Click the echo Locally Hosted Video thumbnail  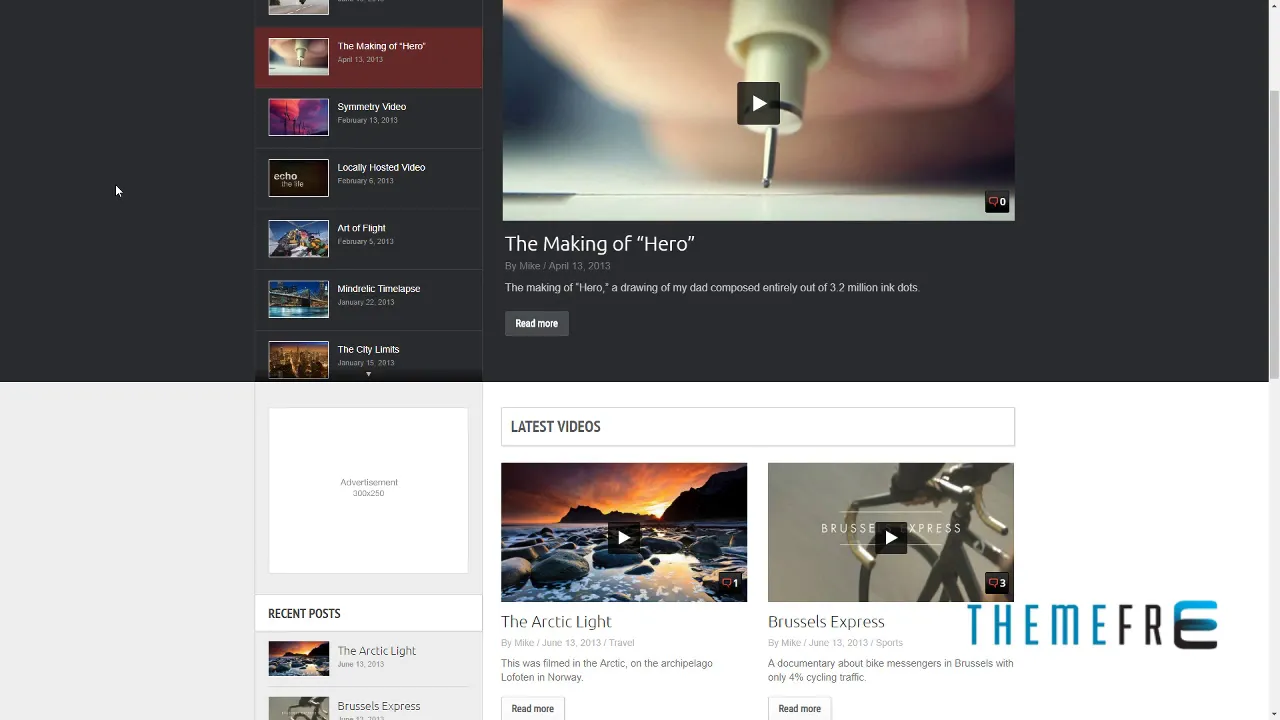[298, 178]
